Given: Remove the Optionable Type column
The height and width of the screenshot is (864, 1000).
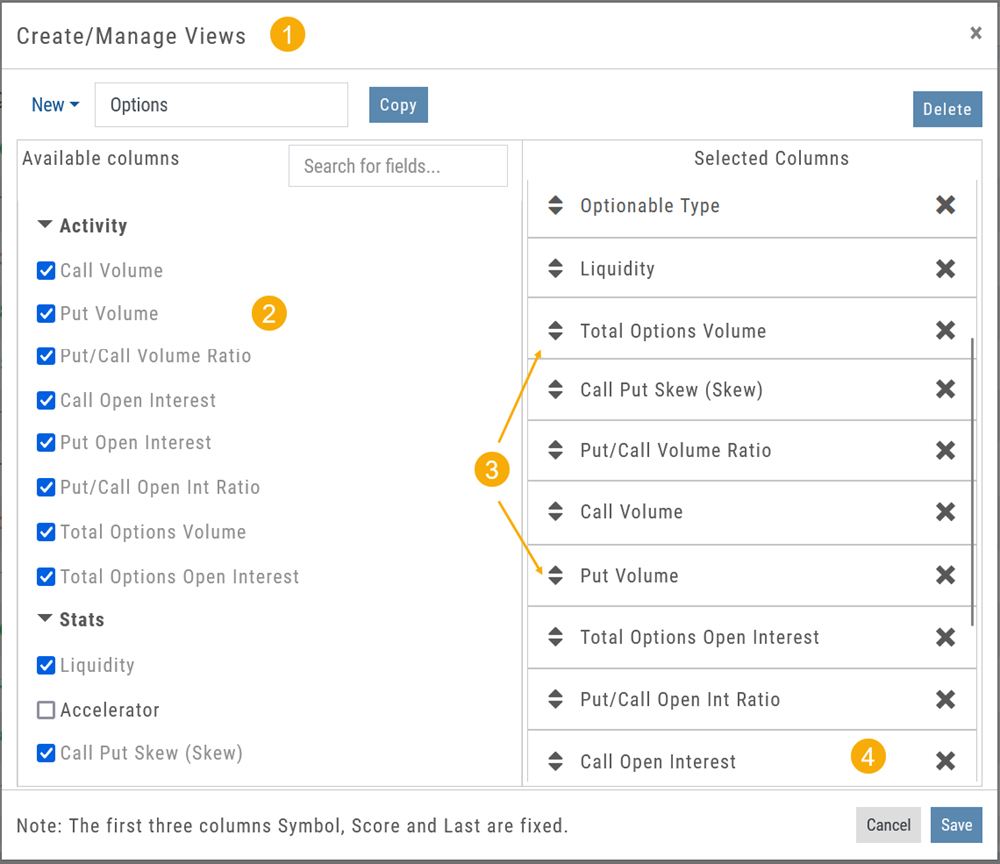Looking at the screenshot, I should pyautogui.click(x=945, y=206).
